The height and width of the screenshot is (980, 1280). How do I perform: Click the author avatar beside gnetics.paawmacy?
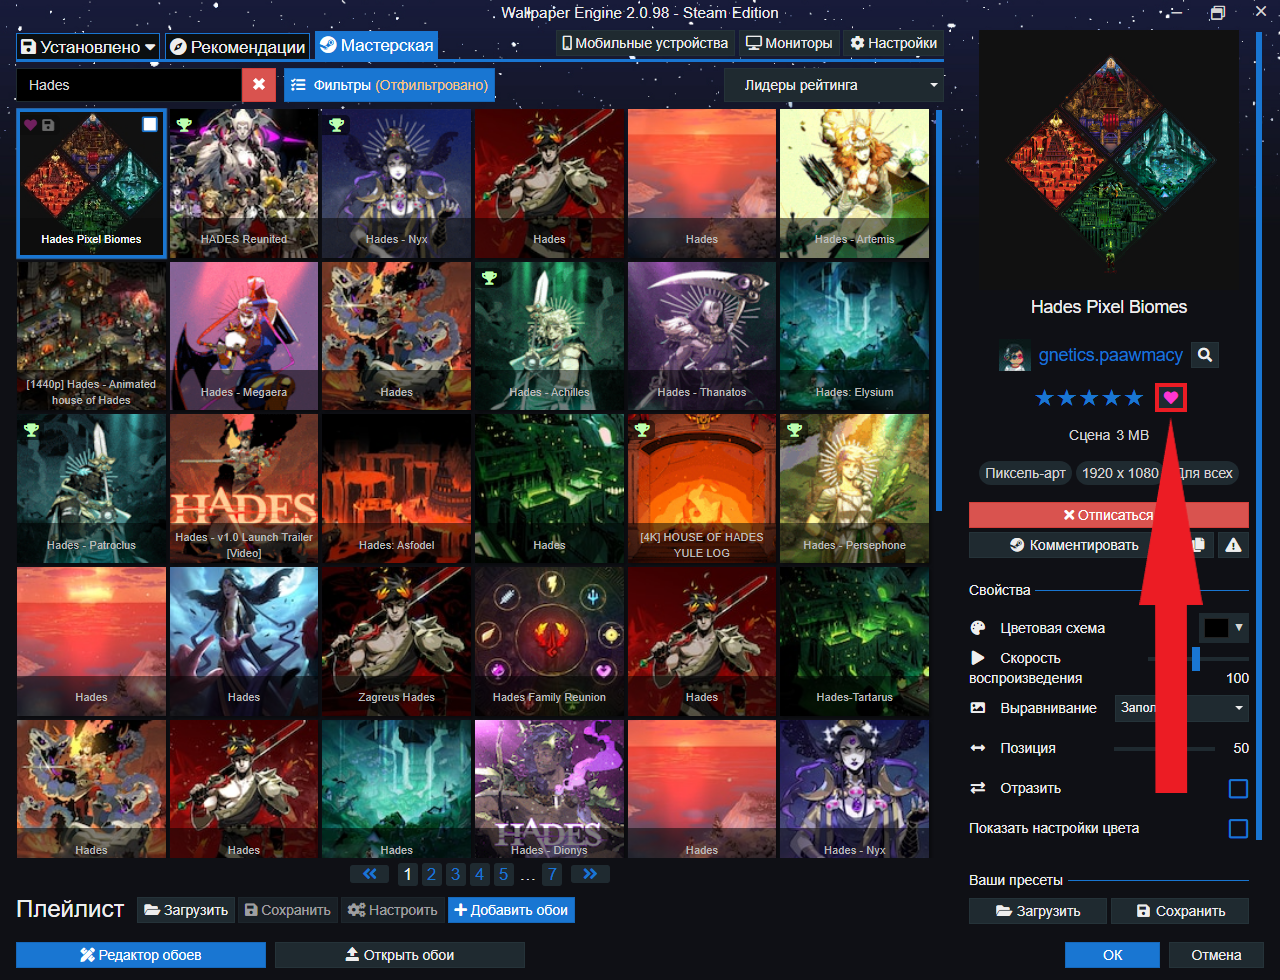(x=1014, y=355)
